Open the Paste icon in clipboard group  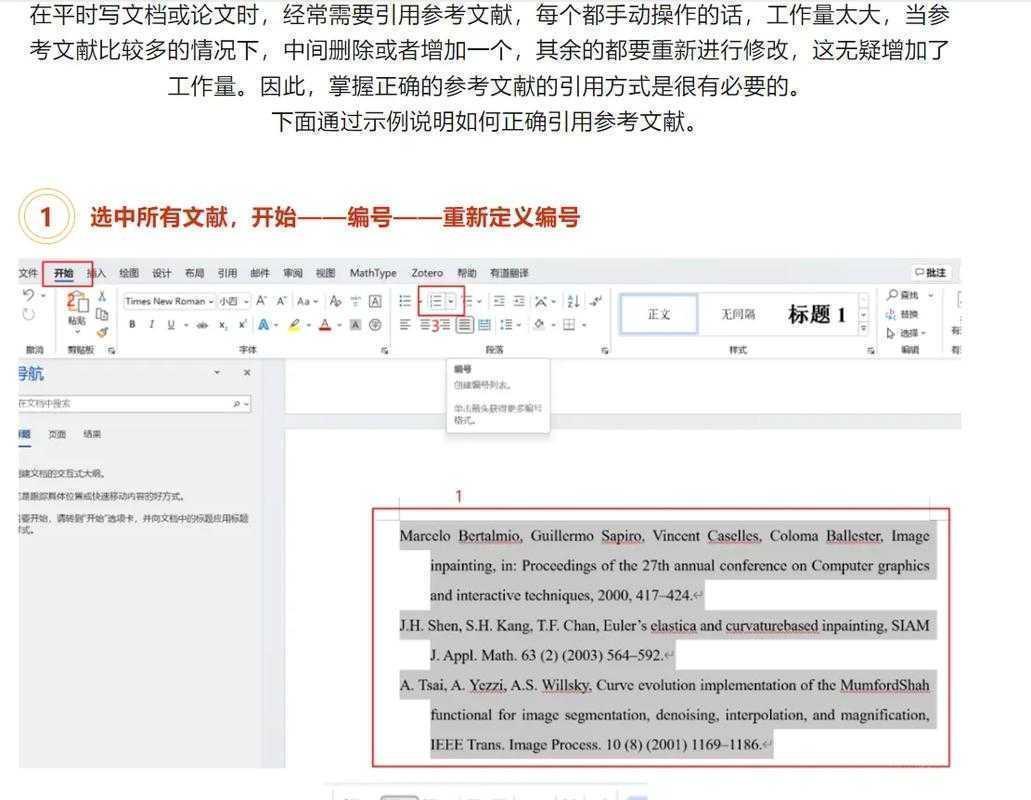(x=79, y=305)
